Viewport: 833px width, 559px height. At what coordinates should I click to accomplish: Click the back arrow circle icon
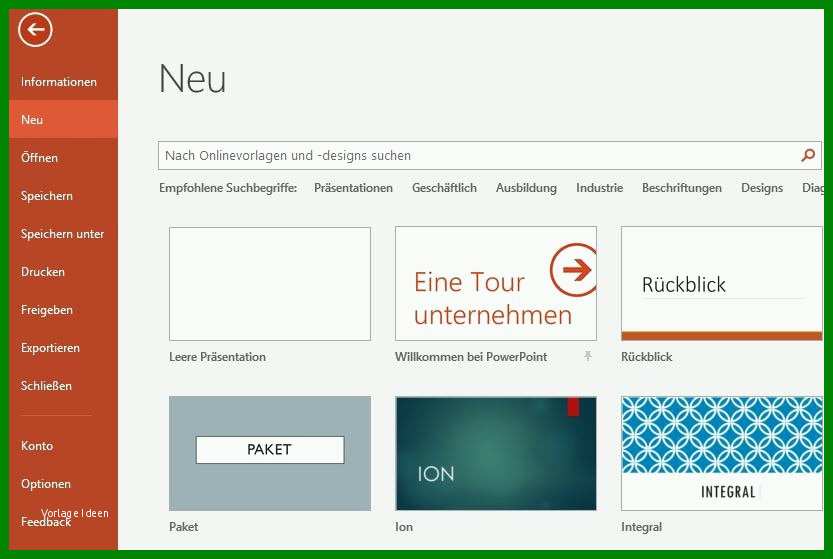coord(35,30)
